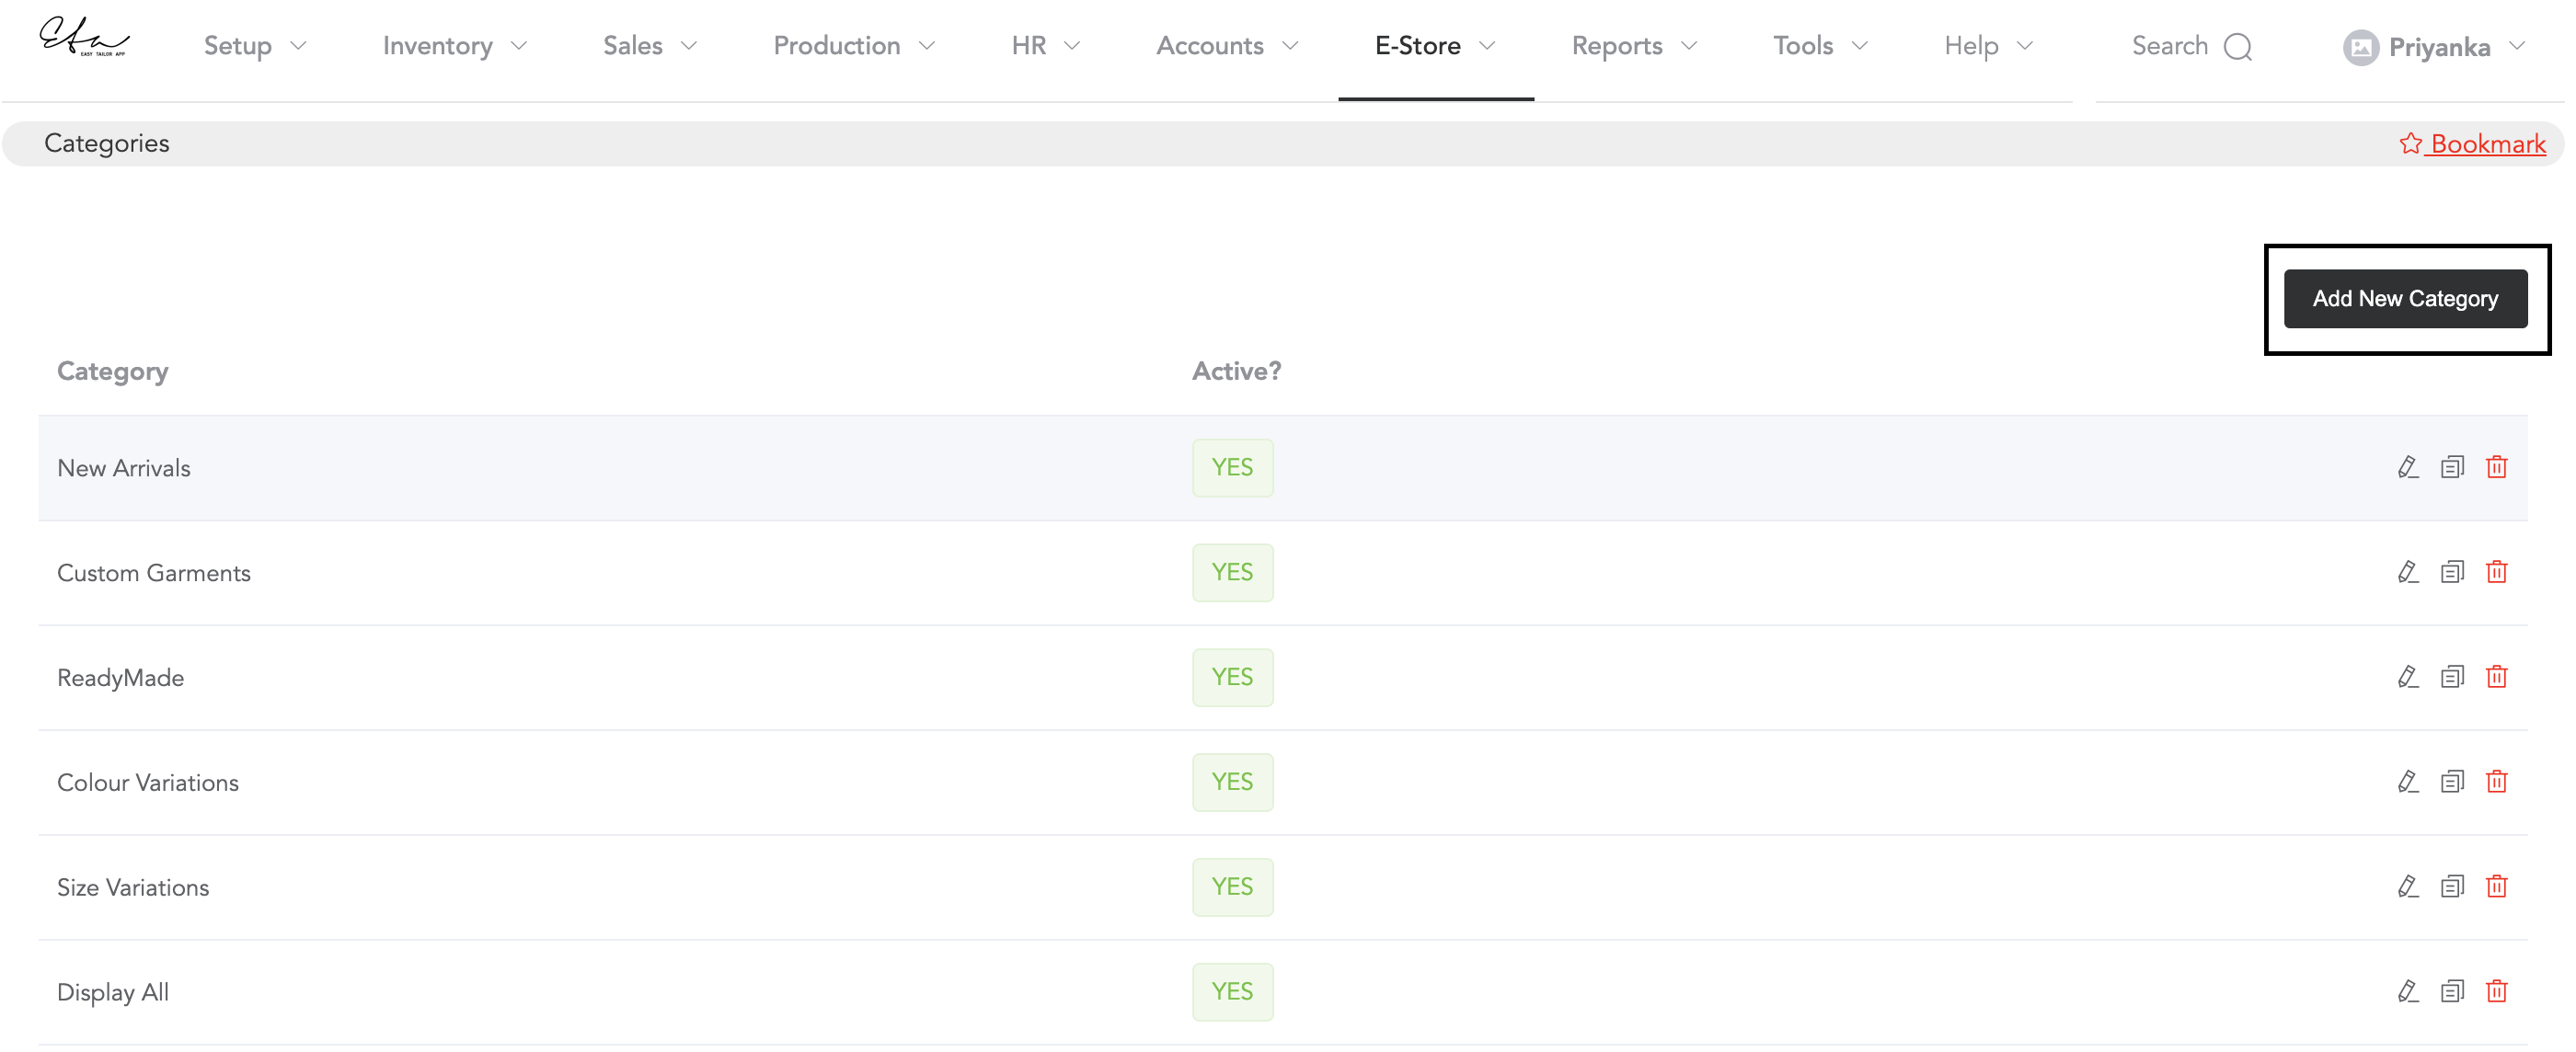This screenshot has height=1052, width=2576.
Task: Delete the New Arrivals category
Action: click(2496, 467)
